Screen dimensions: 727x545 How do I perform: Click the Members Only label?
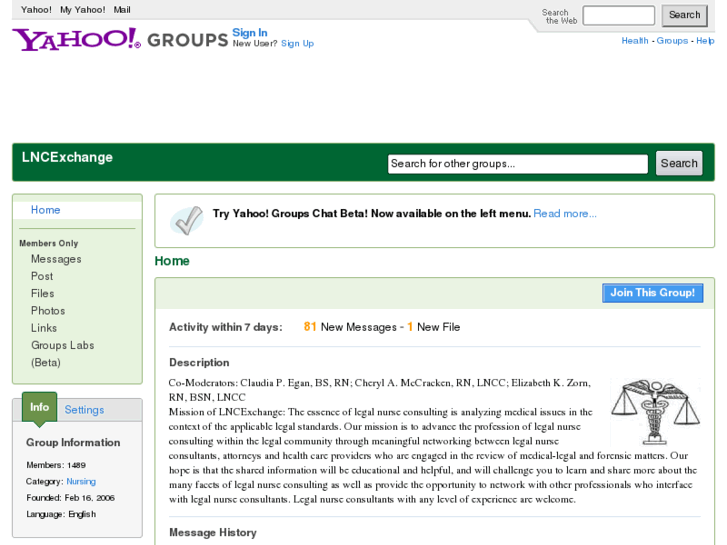click(49, 244)
